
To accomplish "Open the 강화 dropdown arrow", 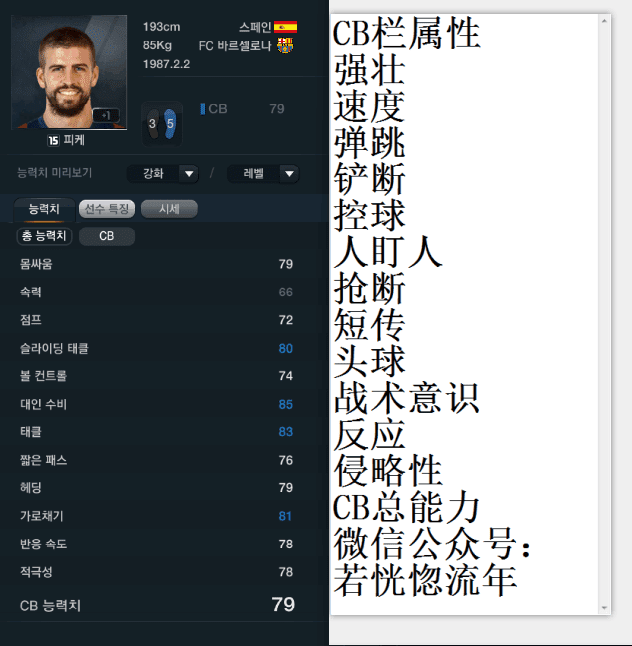I will [x=189, y=173].
